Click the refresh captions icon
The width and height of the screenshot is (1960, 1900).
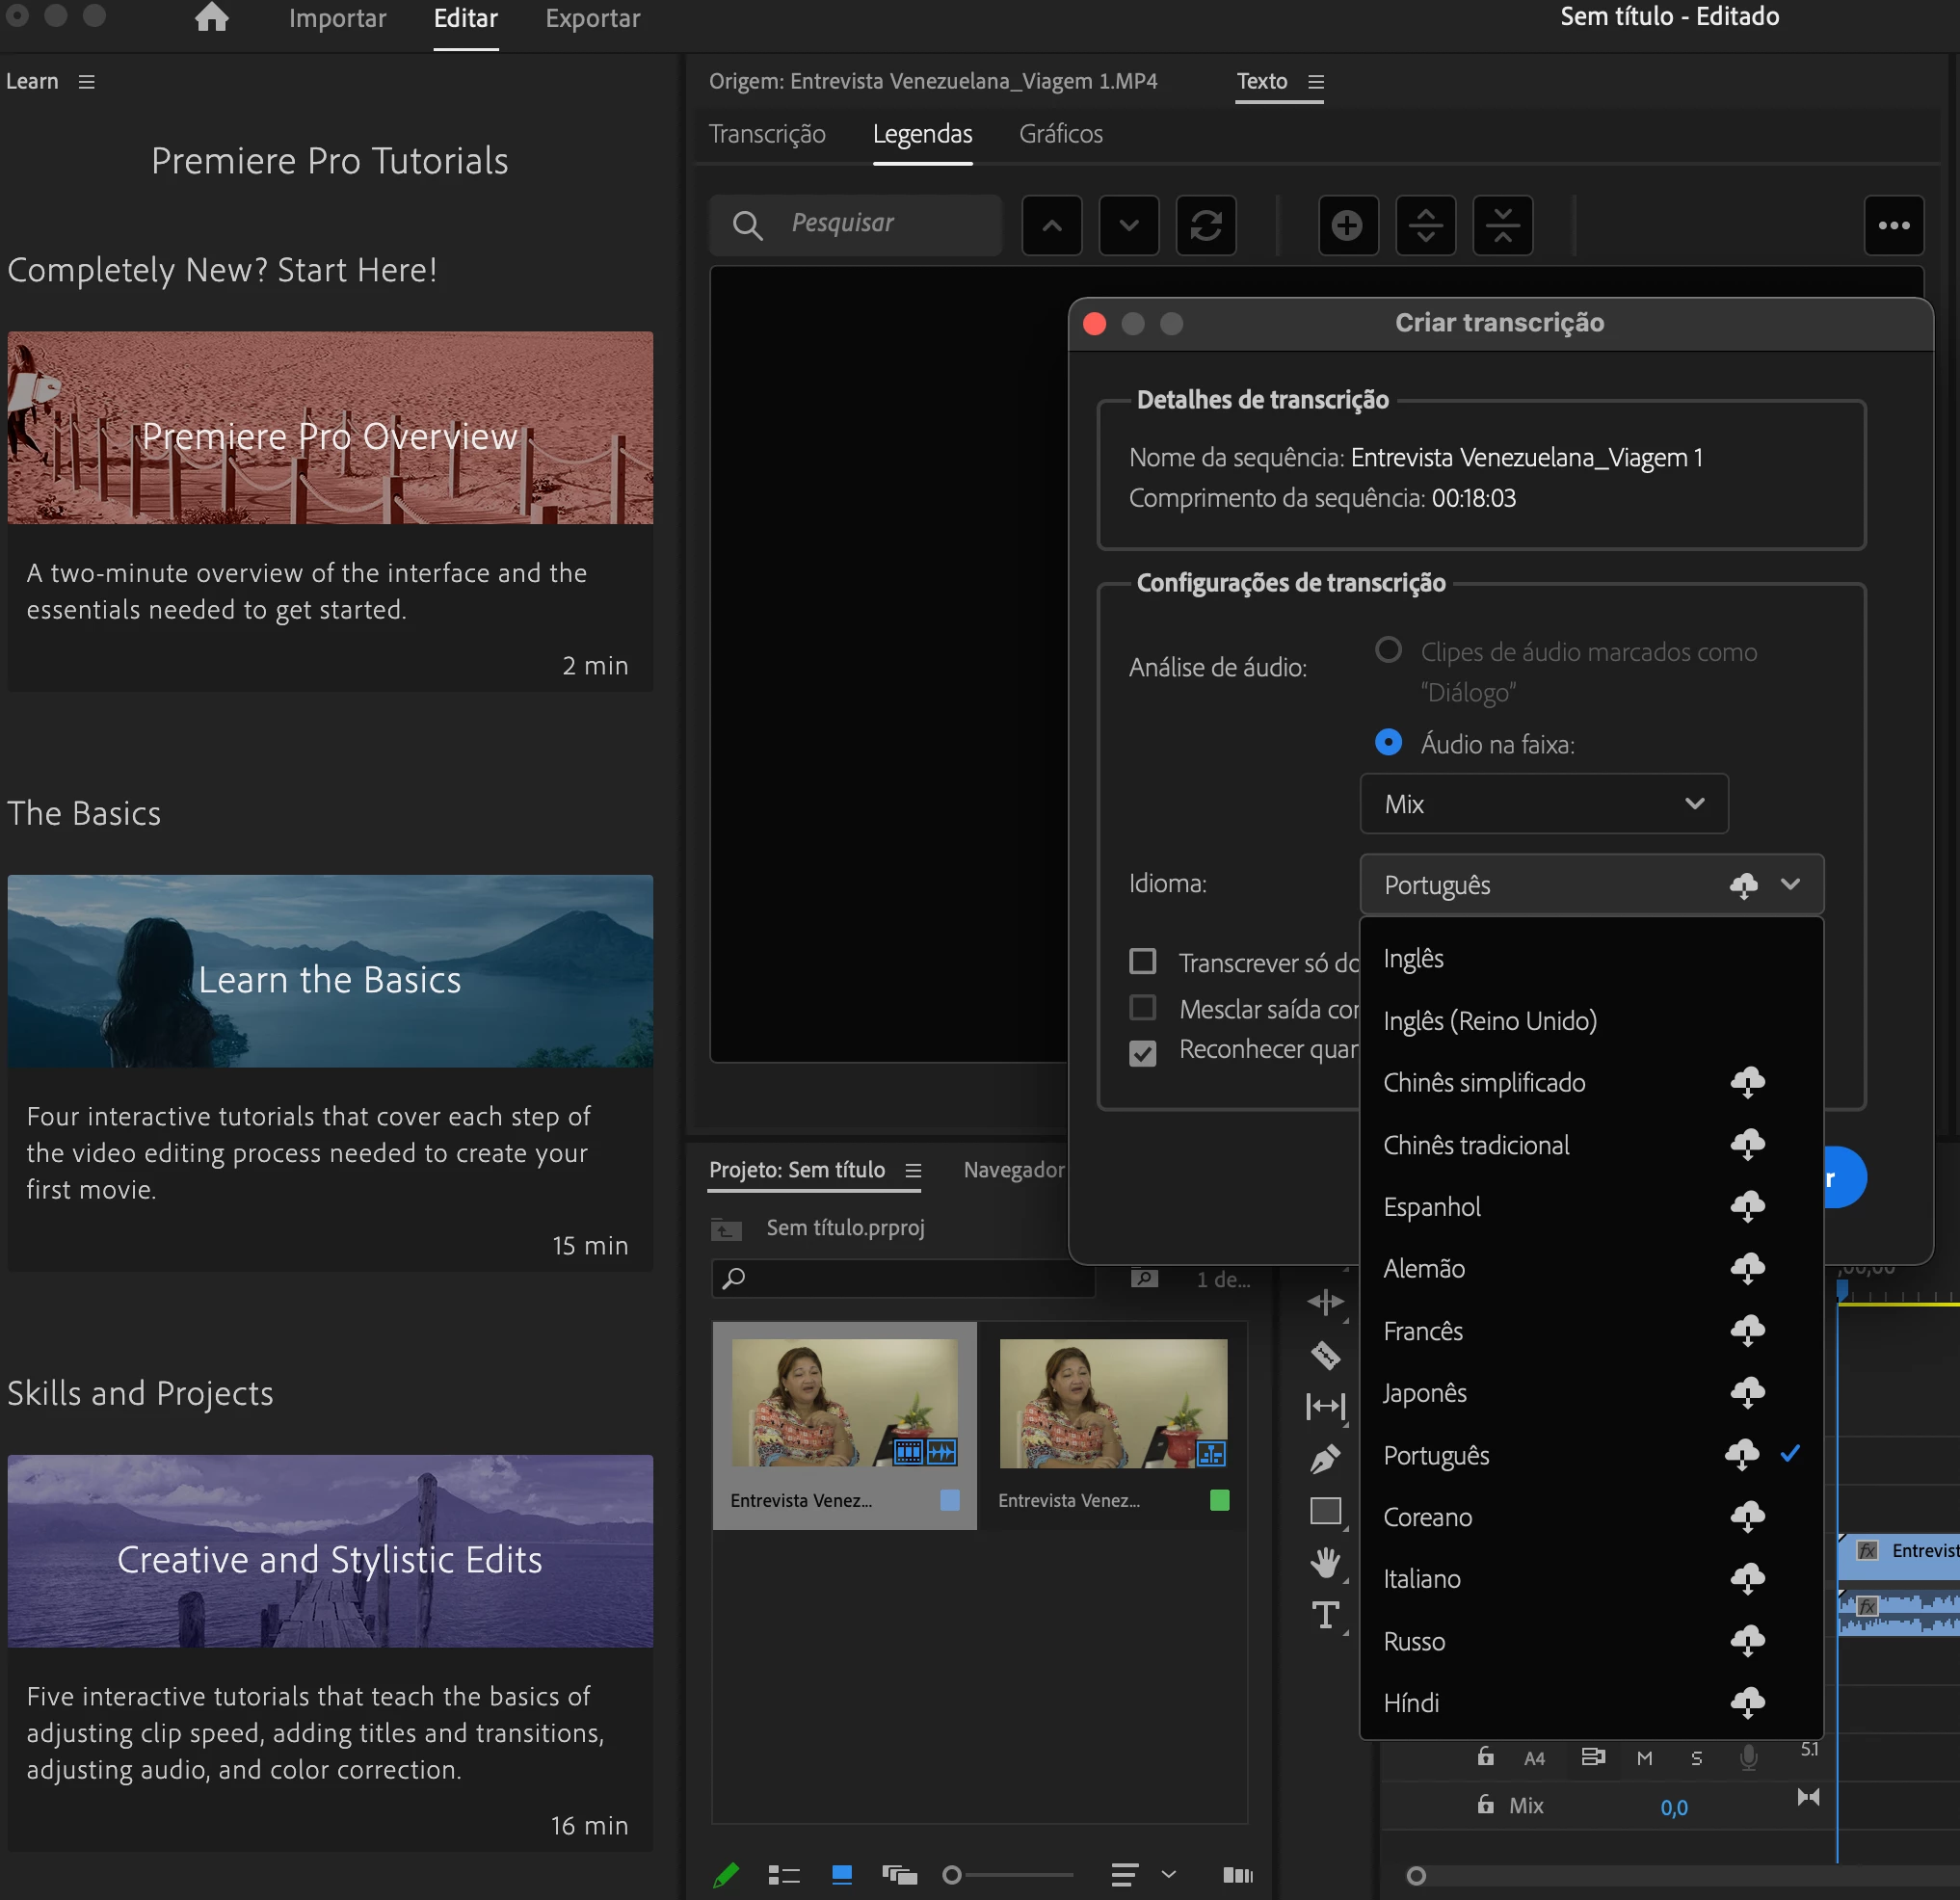pyautogui.click(x=1205, y=225)
